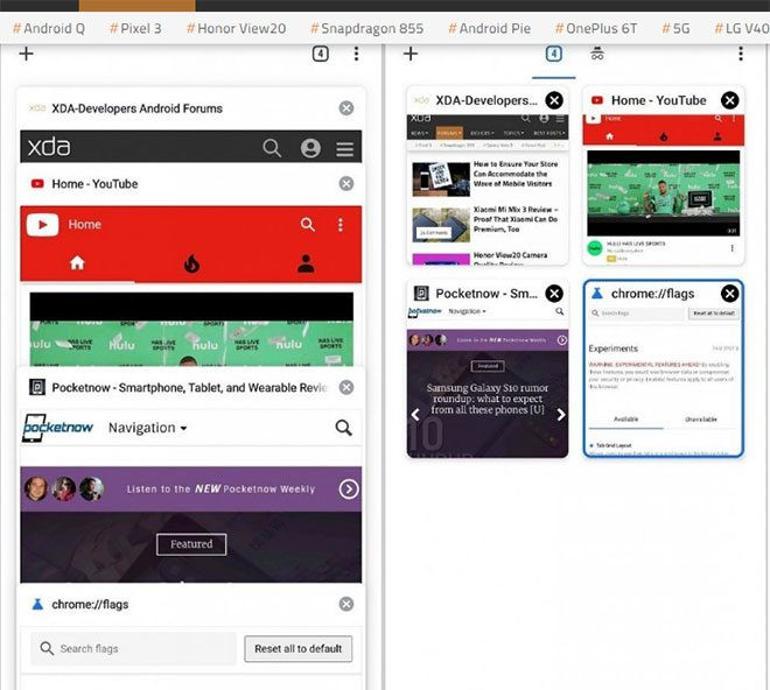Select YouTube Trending flame icon

pos(192,263)
